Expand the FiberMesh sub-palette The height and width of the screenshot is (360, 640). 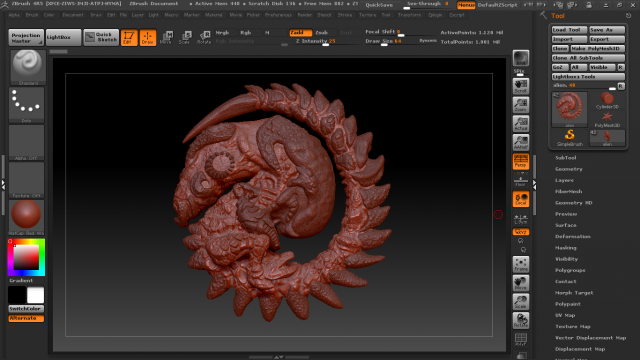(569, 191)
